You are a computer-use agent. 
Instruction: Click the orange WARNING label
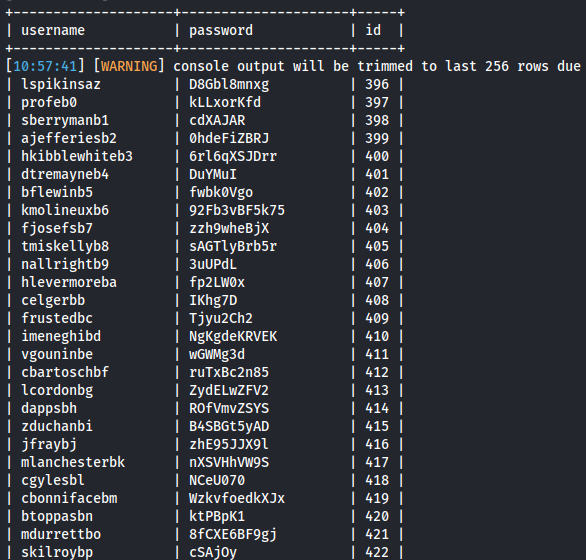click(129, 66)
